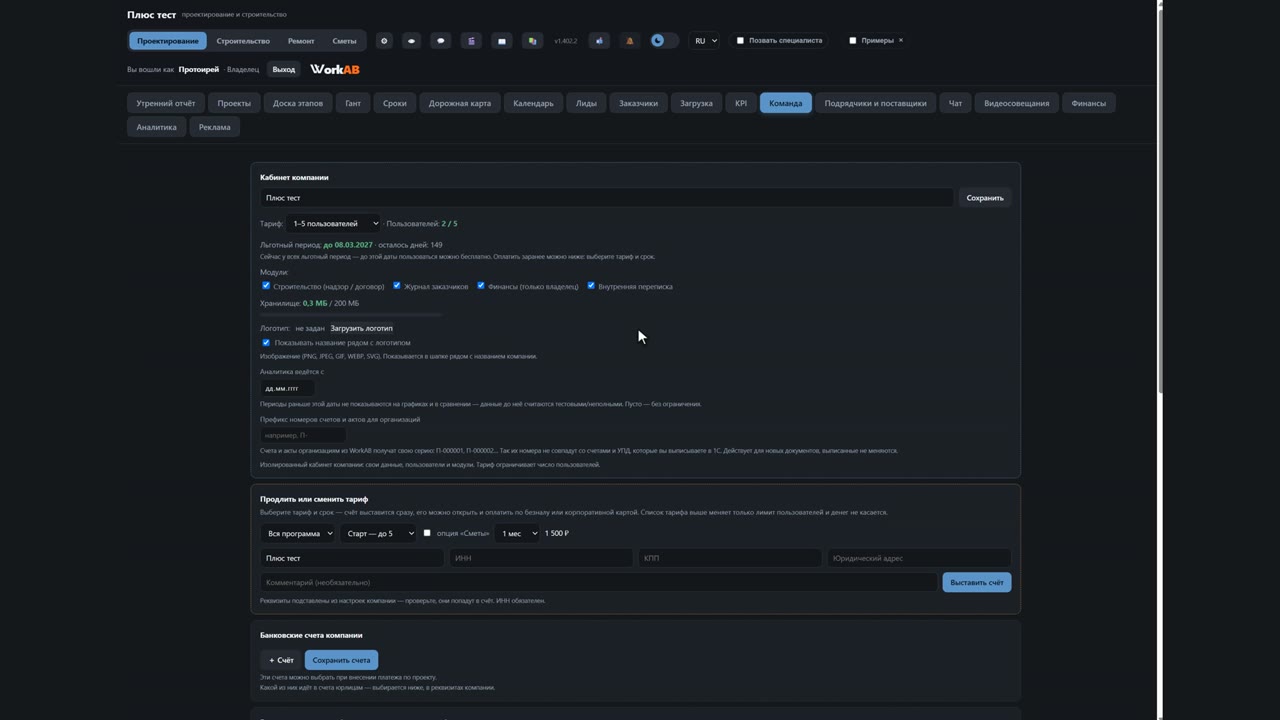Click the Выход button
1280x720 pixels.
tap(284, 69)
